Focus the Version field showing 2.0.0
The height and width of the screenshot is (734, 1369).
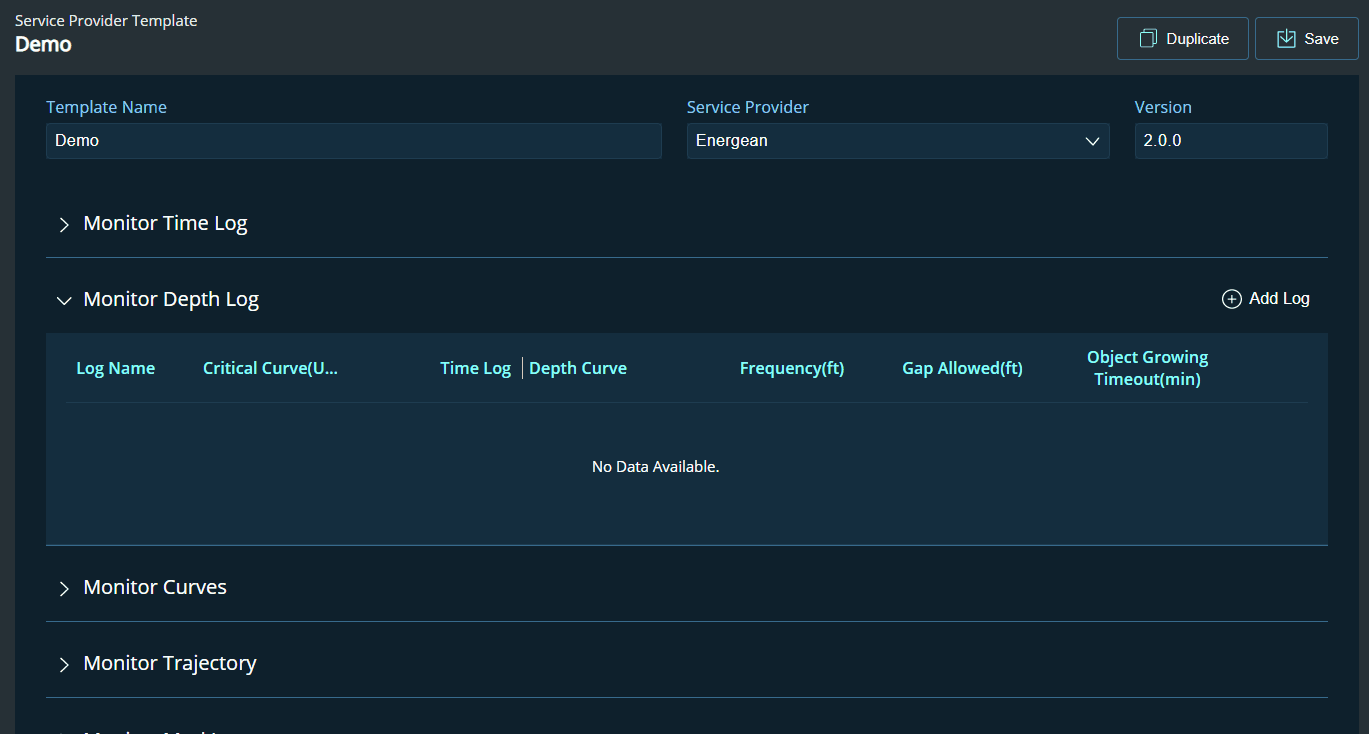pyautogui.click(x=1230, y=141)
